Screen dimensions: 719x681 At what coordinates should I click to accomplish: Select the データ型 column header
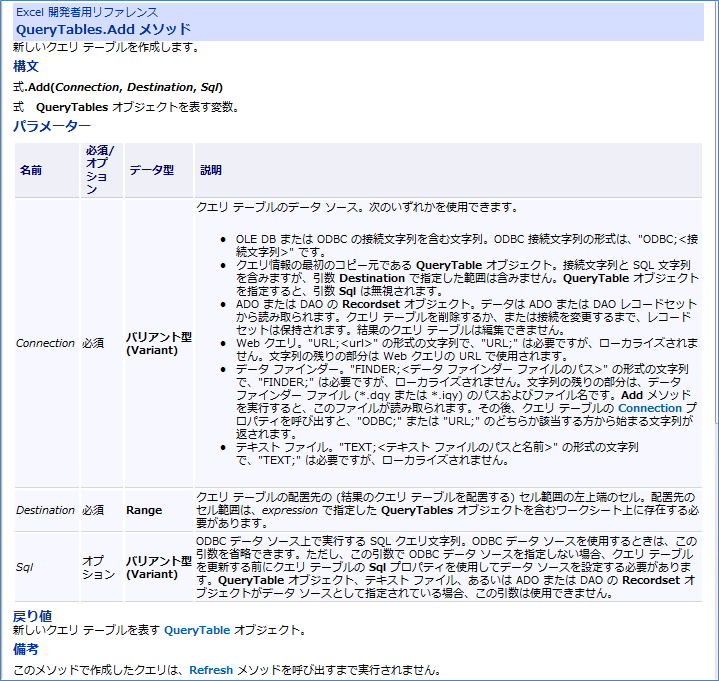(151, 170)
